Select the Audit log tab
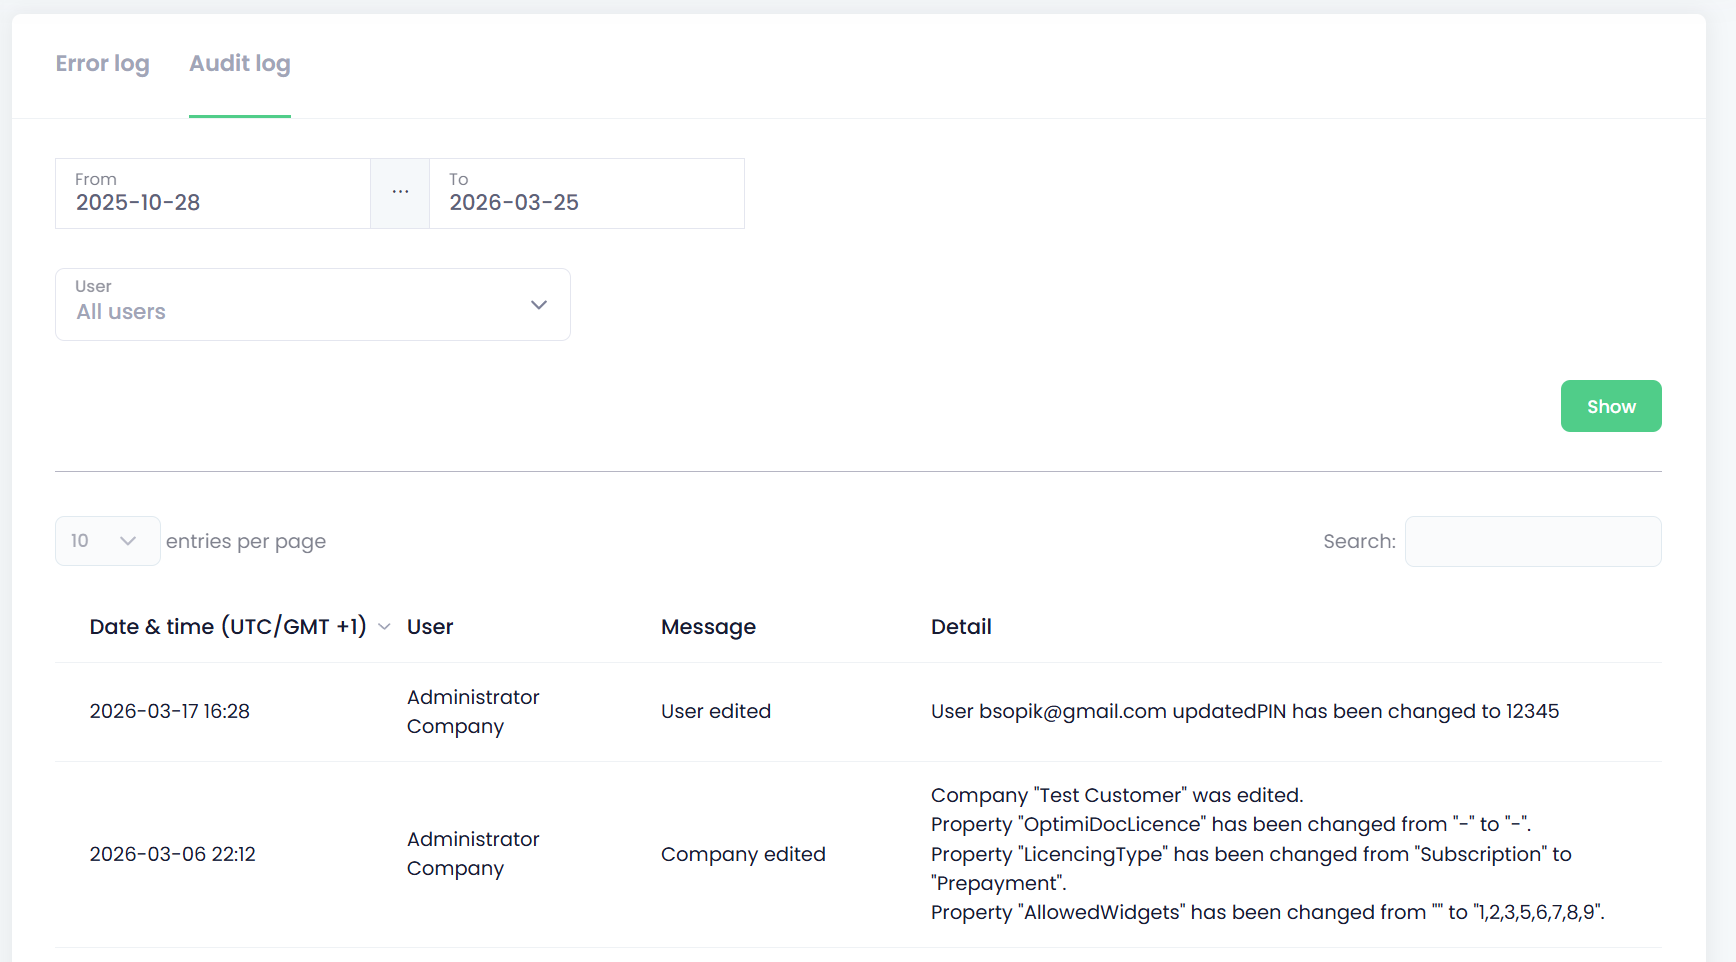This screenshot has width=1736, height=962. (239, 64)
